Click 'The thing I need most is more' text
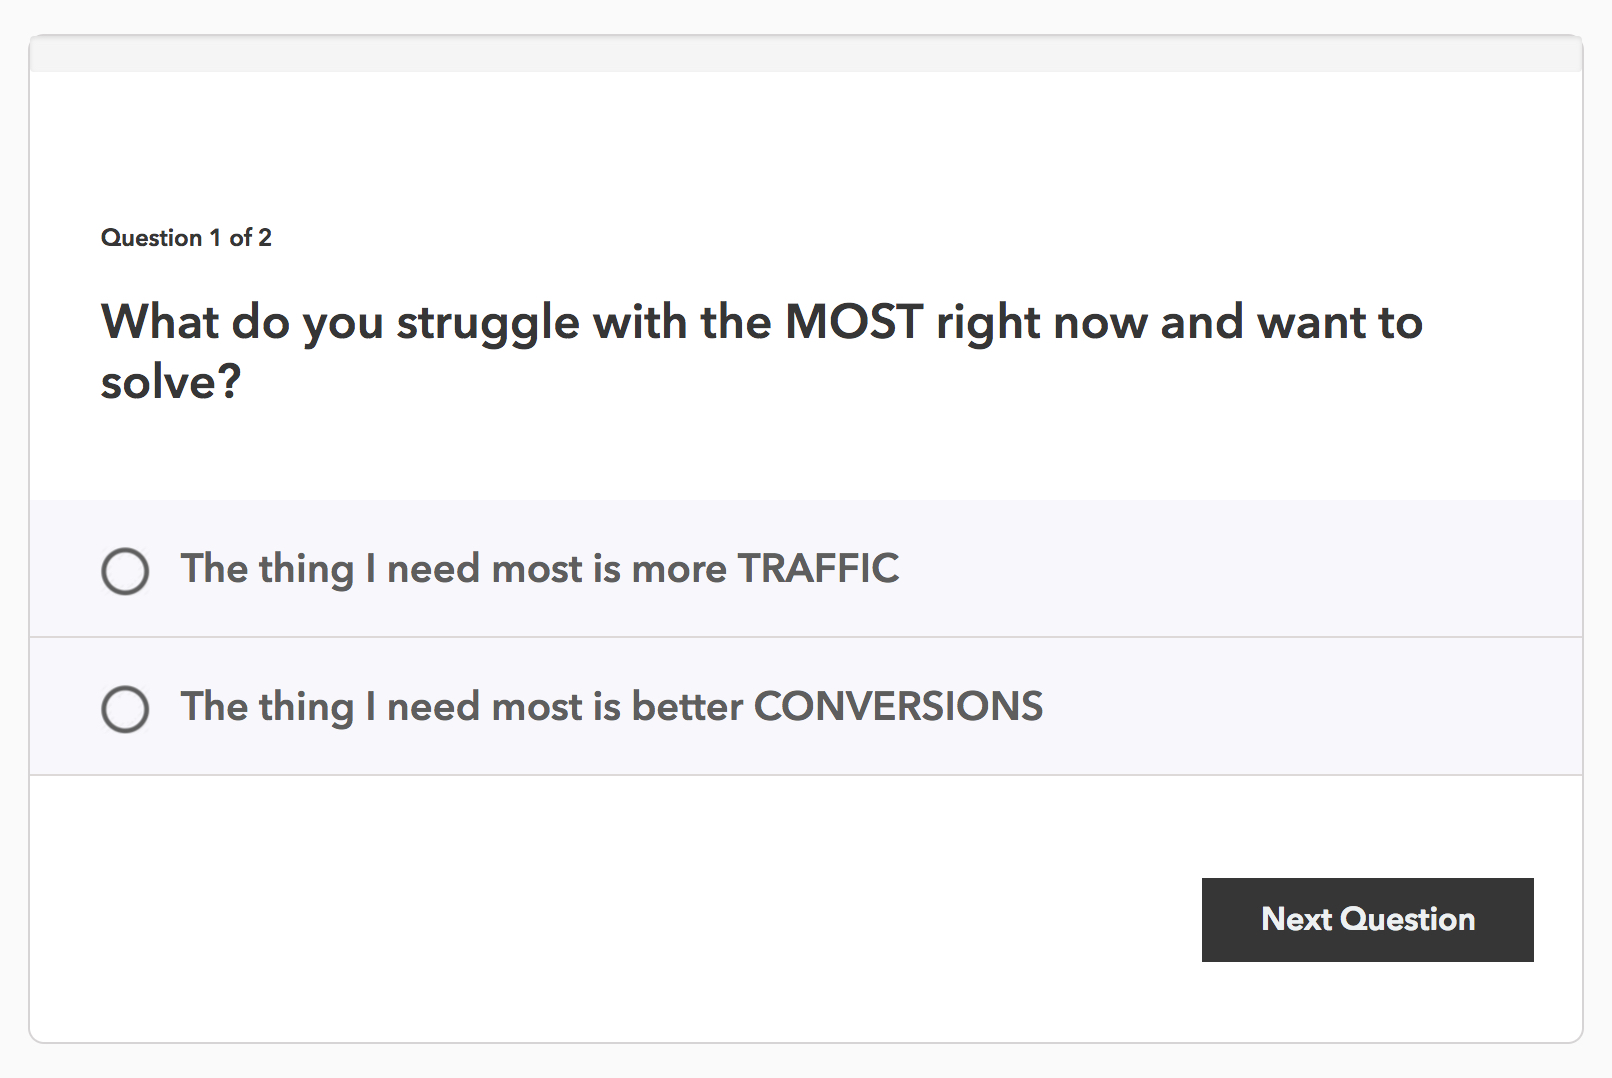Viewport: 1612px width, 1078px height. click(x=453, y=569)
